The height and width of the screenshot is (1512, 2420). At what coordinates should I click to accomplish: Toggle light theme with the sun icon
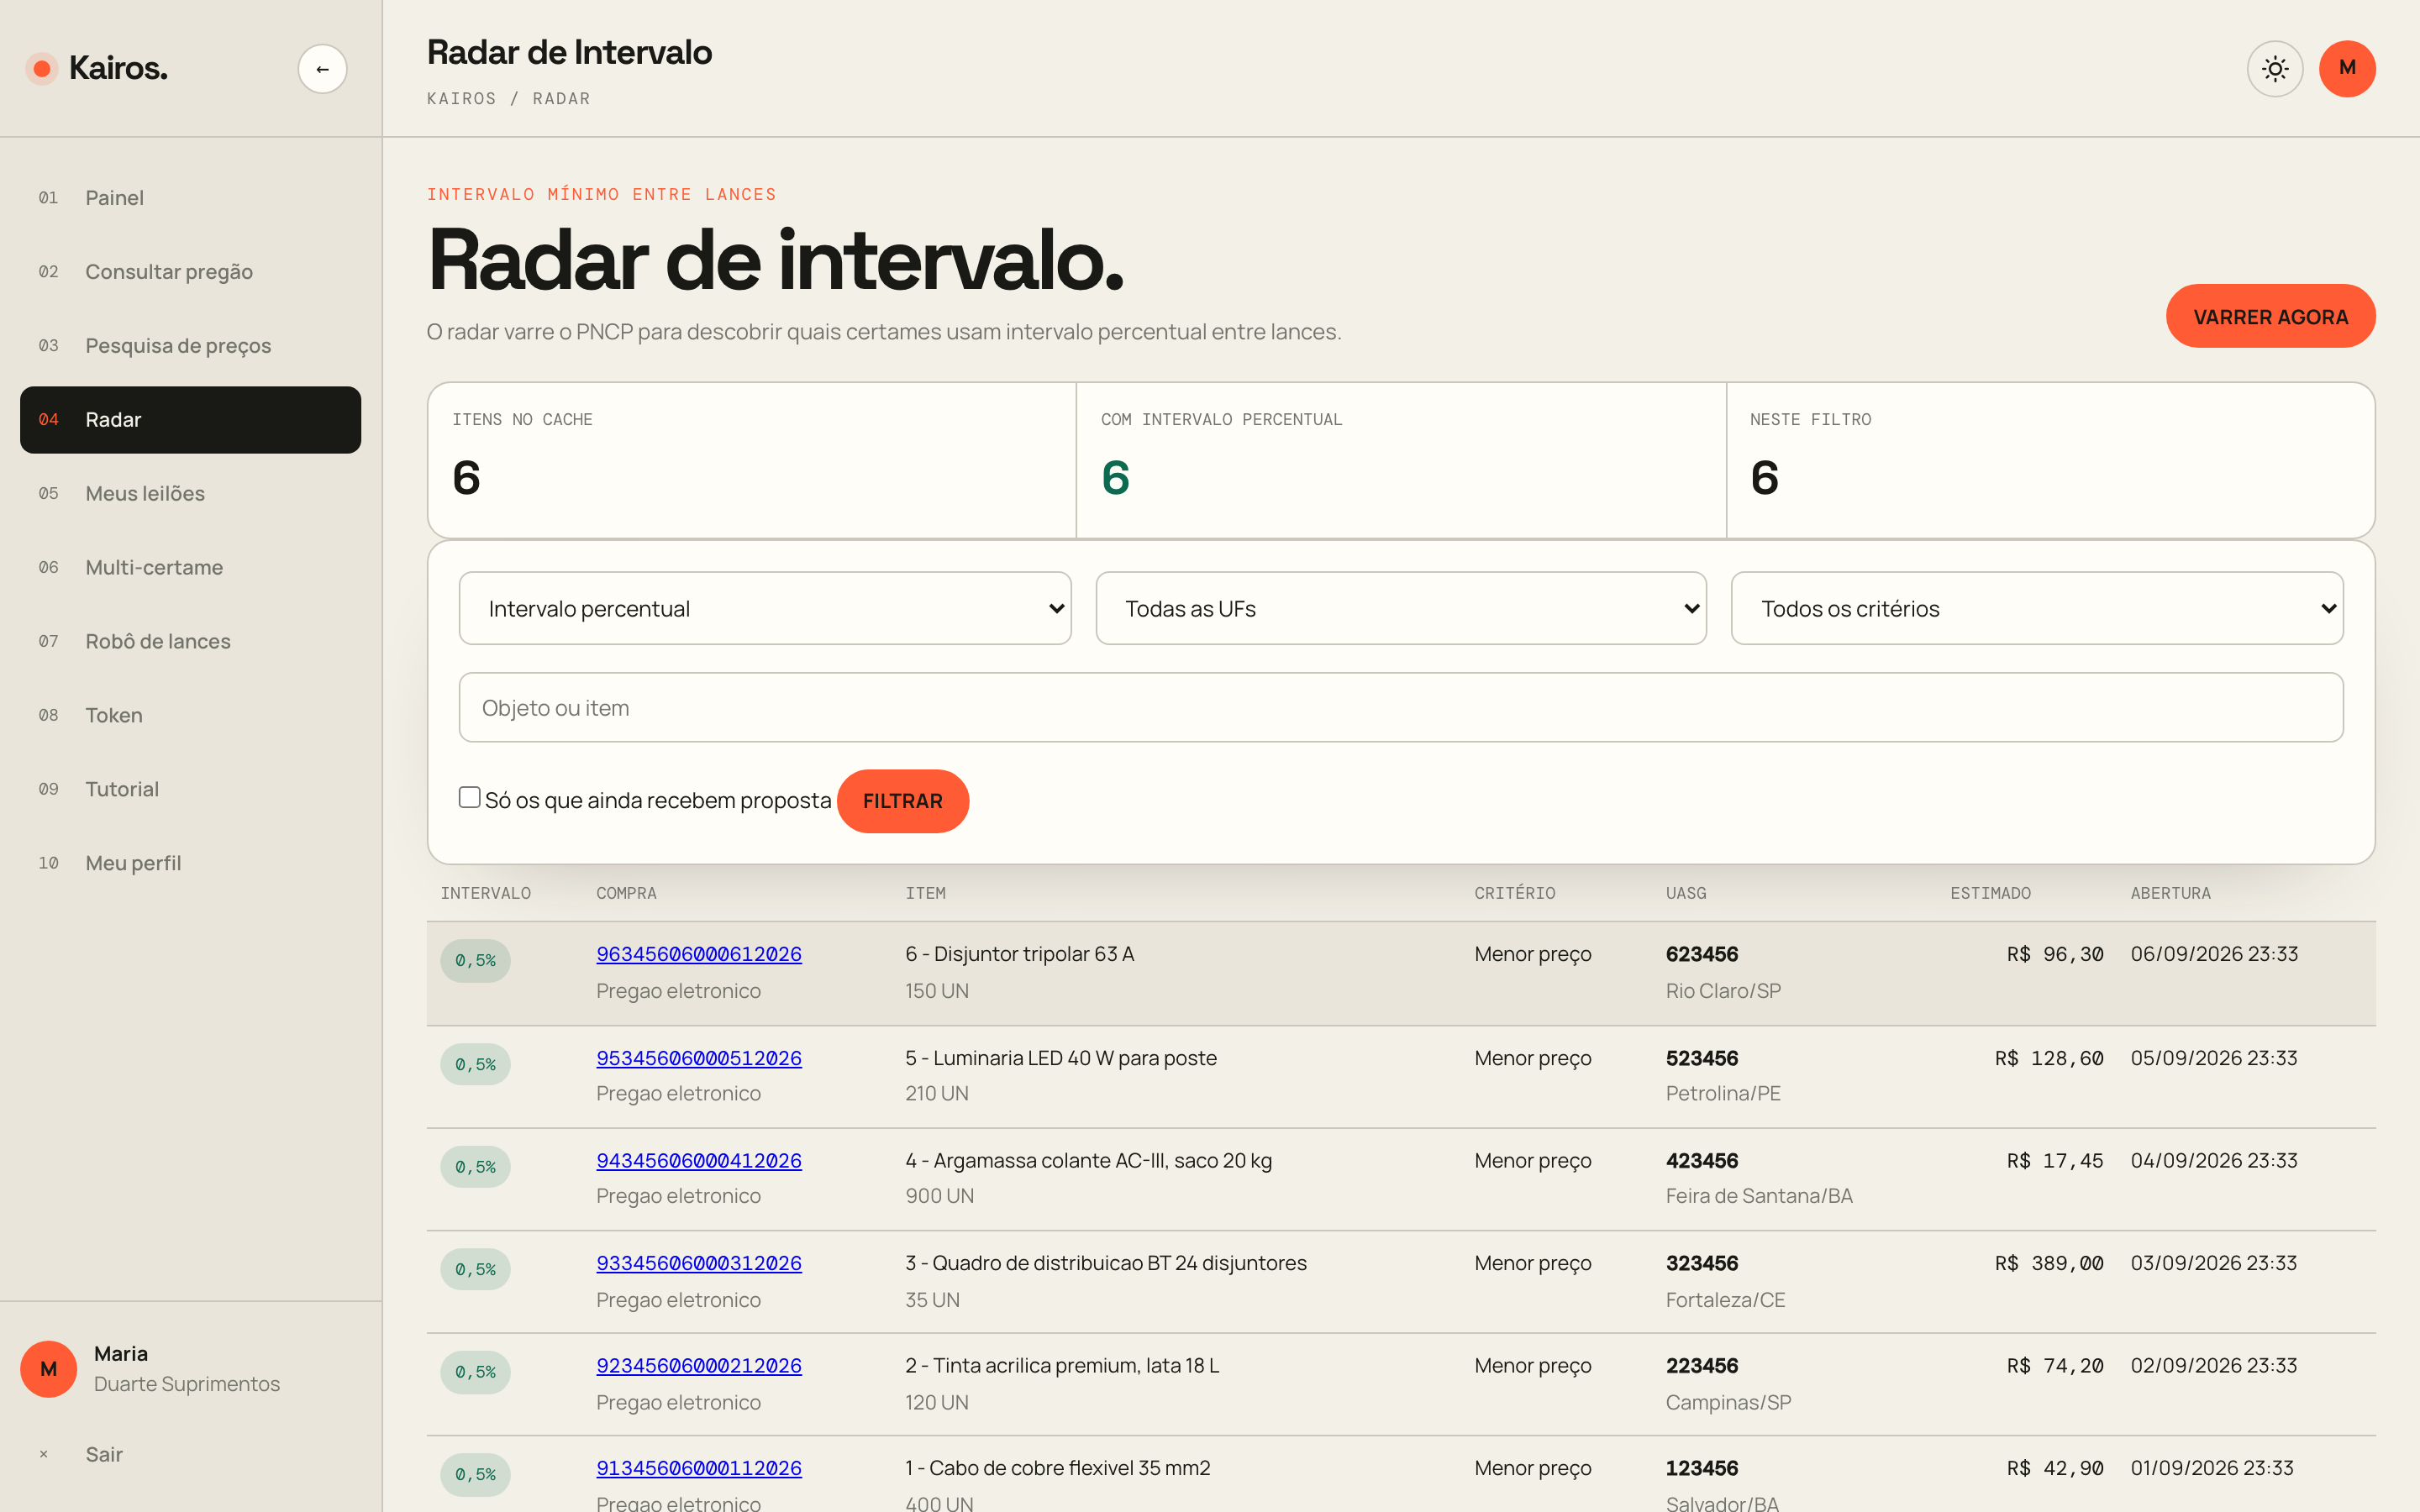pyautogui.click(x=2275, y=69)
